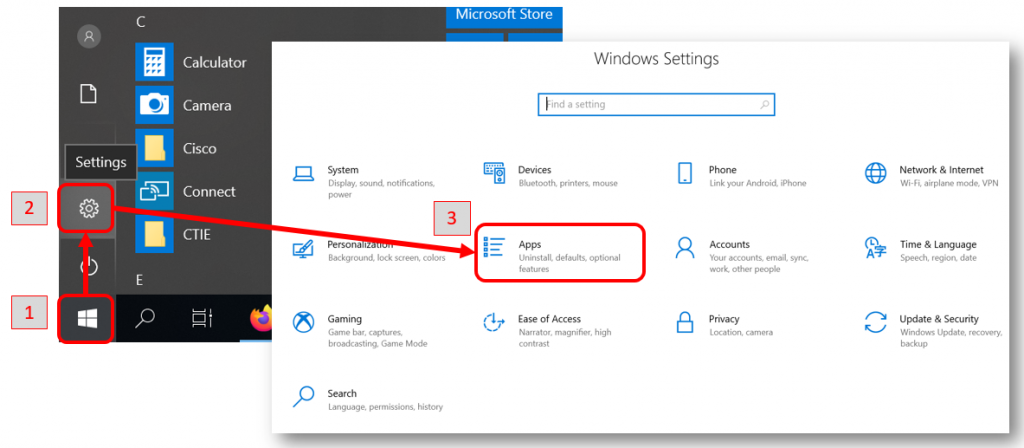
Task: Open the Accounts settings label
Action: point(729,245)
